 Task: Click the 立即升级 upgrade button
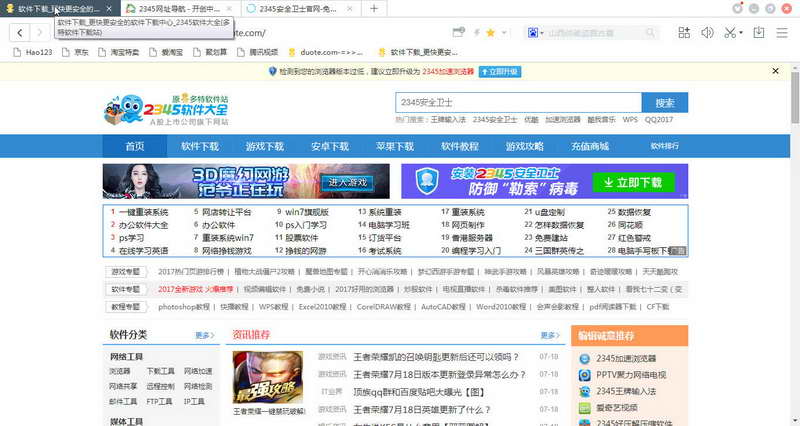[499, 71]
